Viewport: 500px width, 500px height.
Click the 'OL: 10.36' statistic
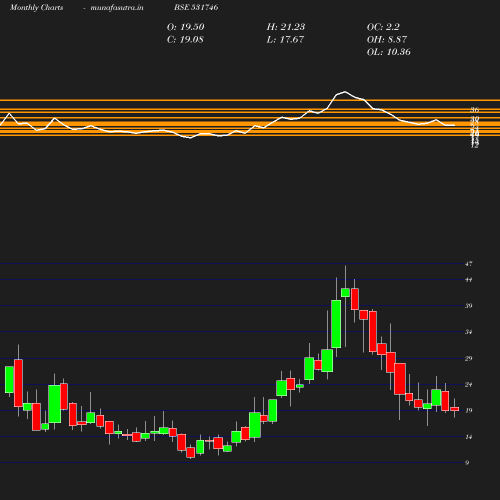point(388,52)
